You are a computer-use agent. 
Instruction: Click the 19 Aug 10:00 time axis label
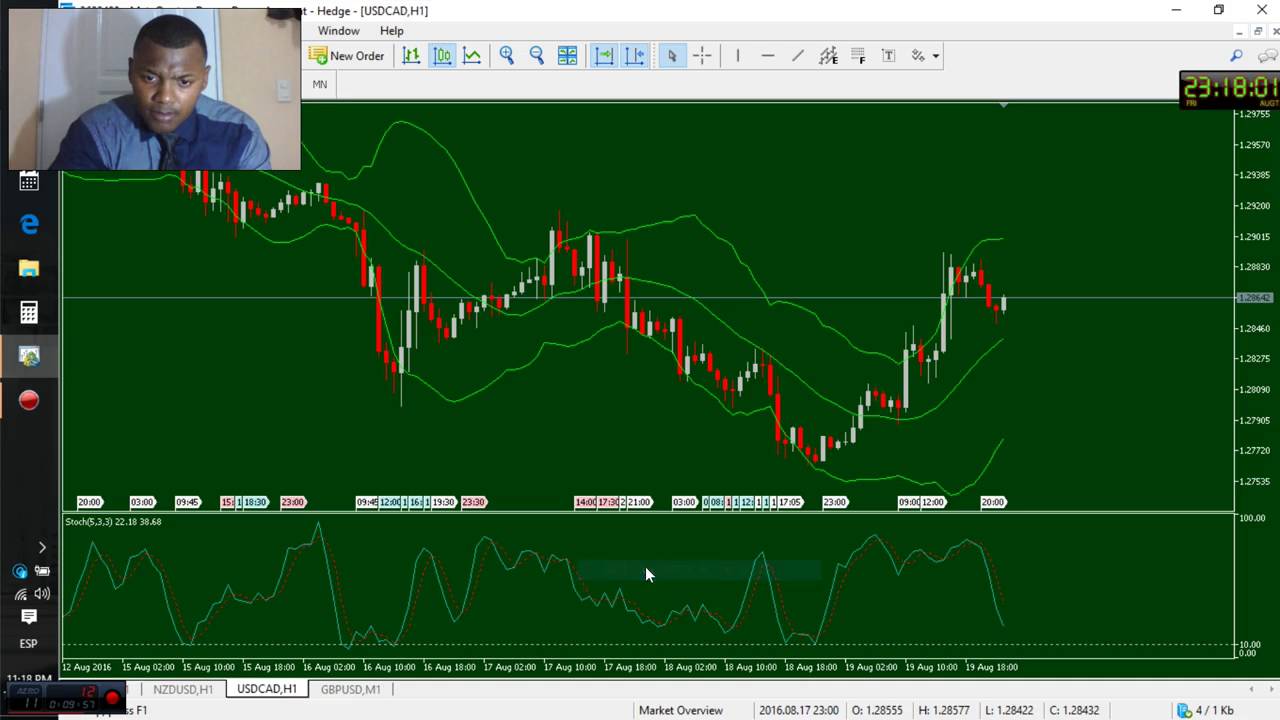(931, 667)
